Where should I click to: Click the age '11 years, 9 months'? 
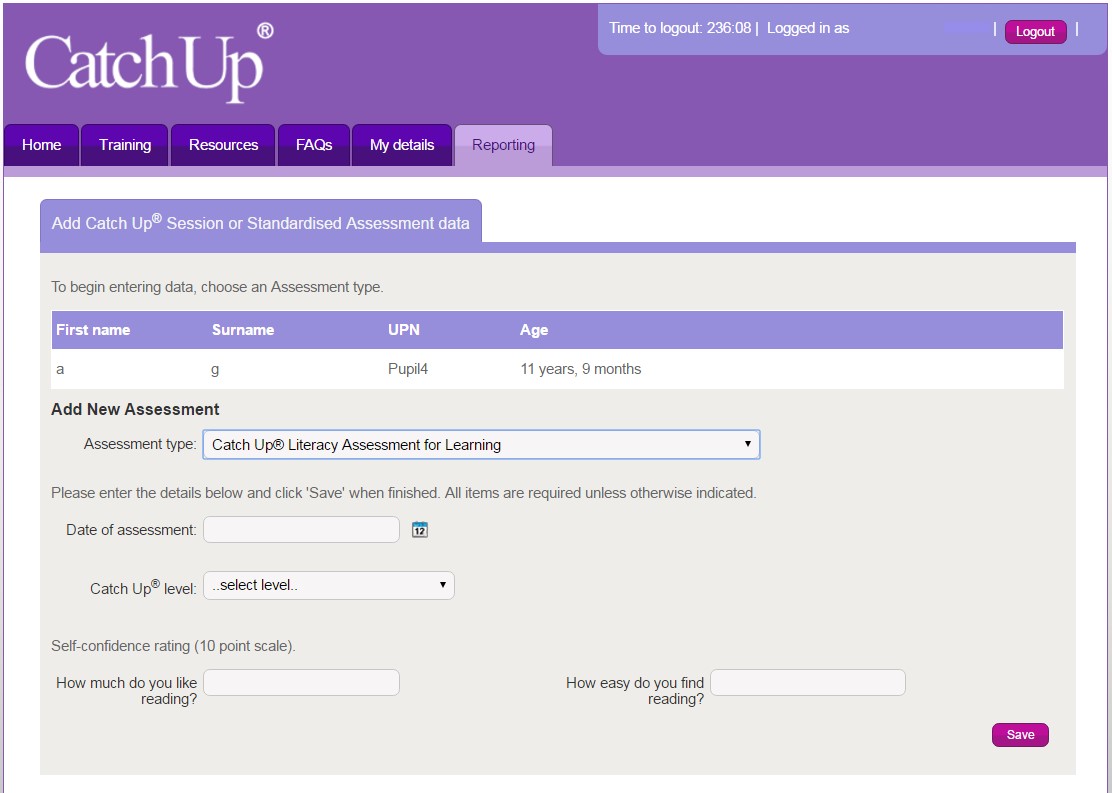(581, 369)
